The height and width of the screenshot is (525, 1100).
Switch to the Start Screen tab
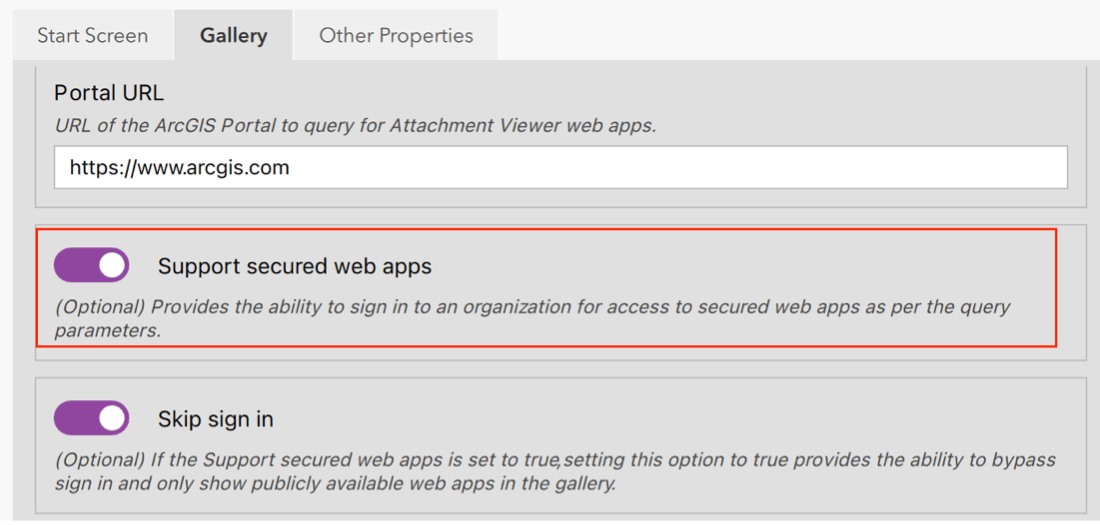(x=92, y=36)
